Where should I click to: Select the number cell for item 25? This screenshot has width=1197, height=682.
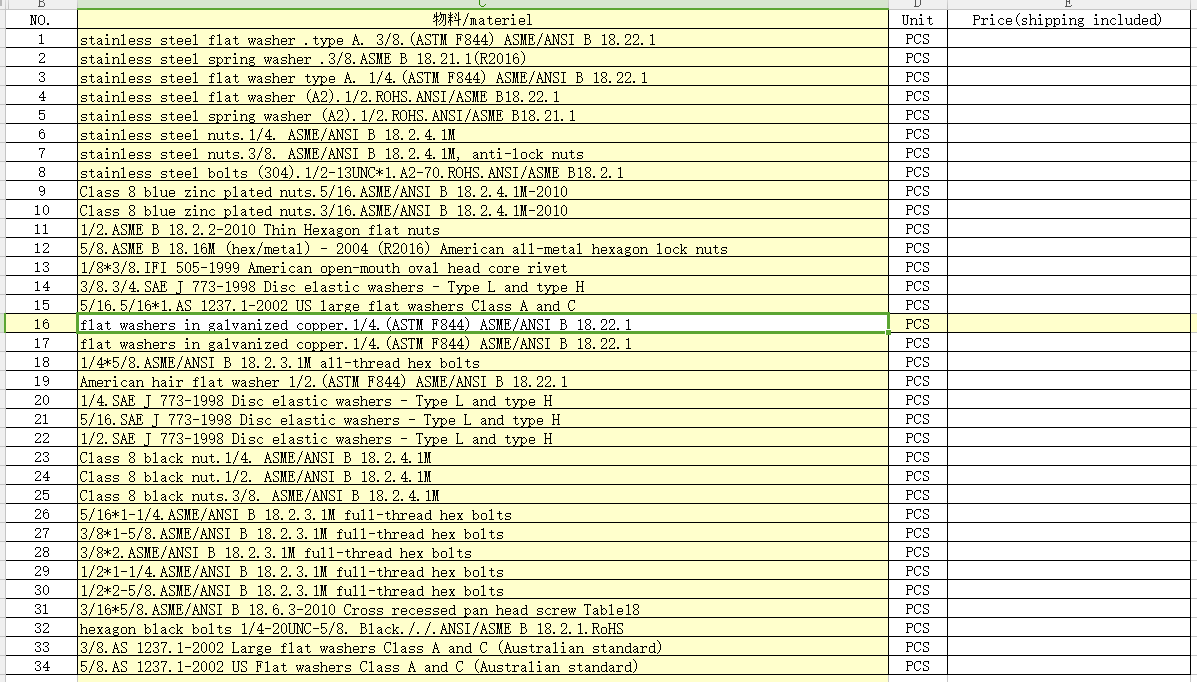[41, 496]
